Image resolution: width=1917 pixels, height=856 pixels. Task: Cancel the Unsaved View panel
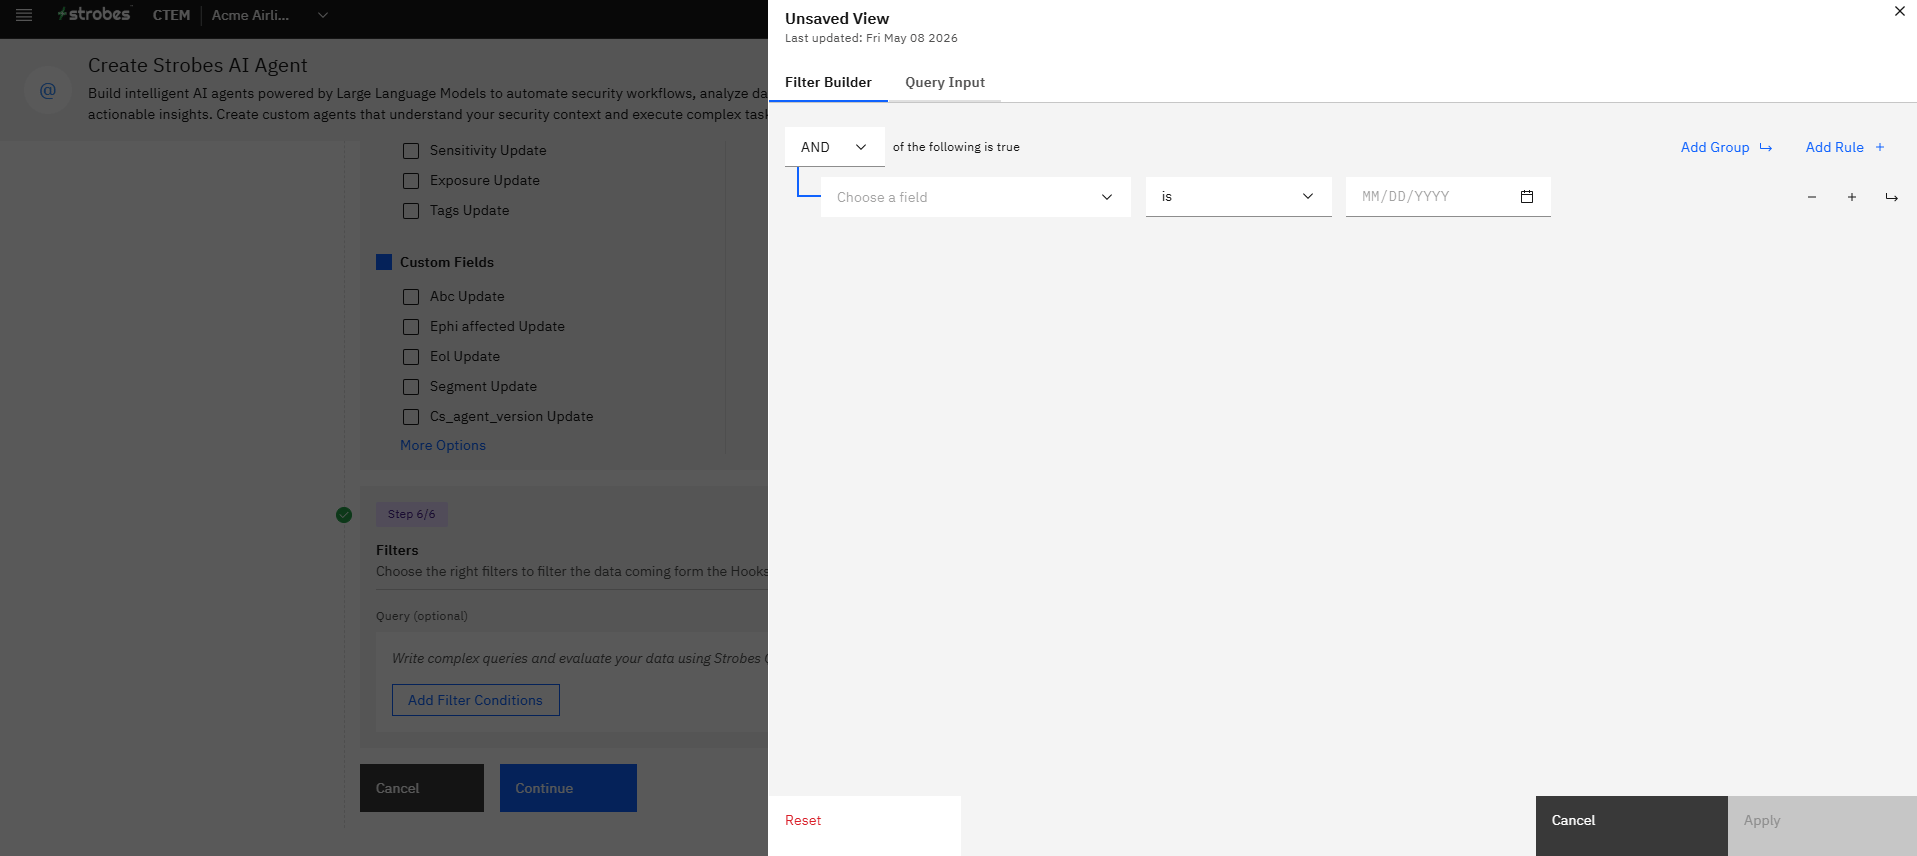(x=1631, y=826)
